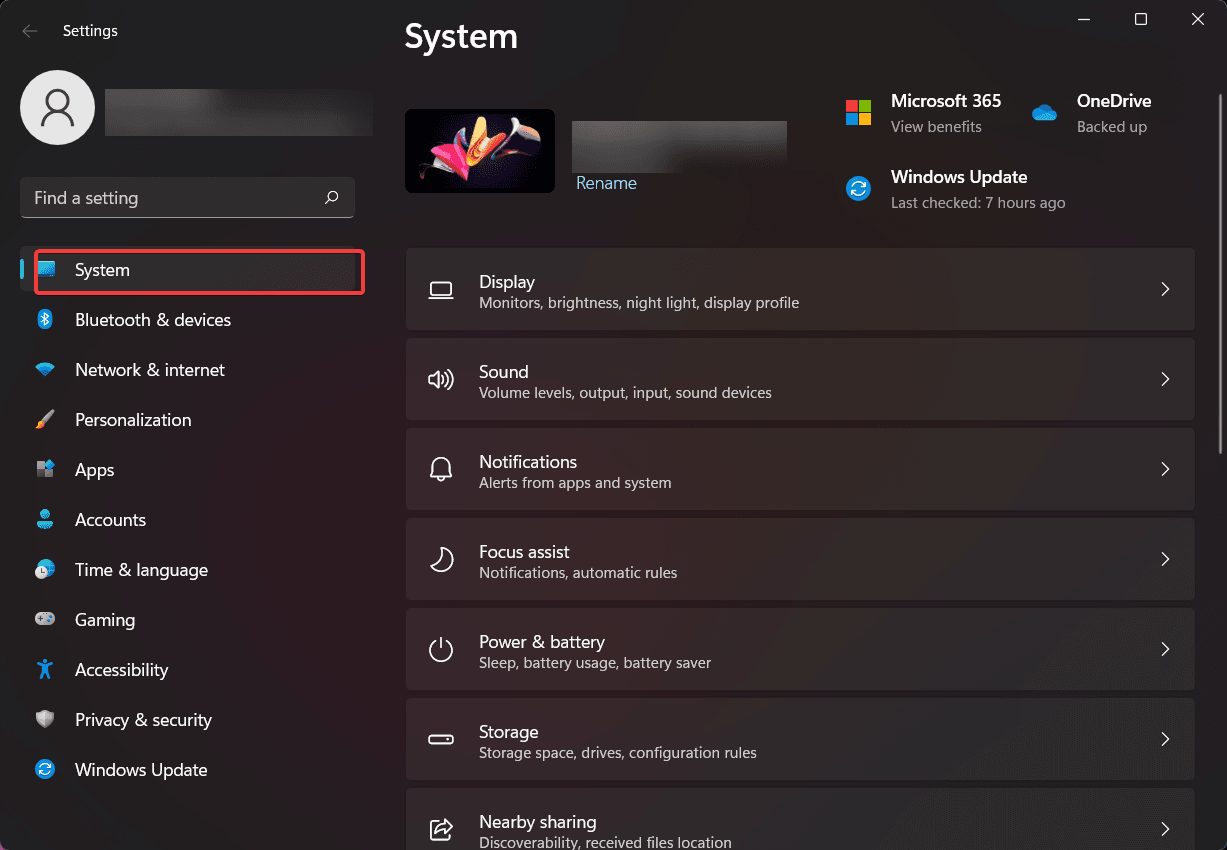This screenshot has height=850, width=1227.
Task: Click the Rename link
Action: click(606, 183)
